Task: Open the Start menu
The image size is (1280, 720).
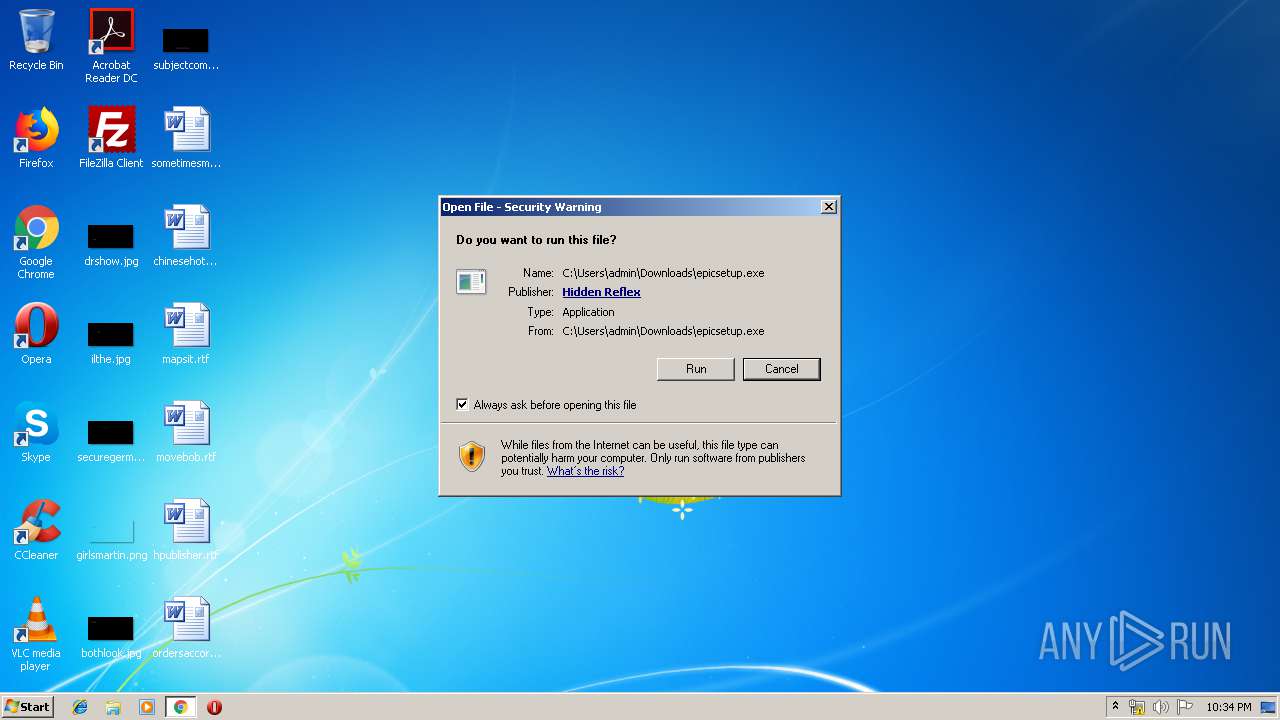Action: pos(28,707)
